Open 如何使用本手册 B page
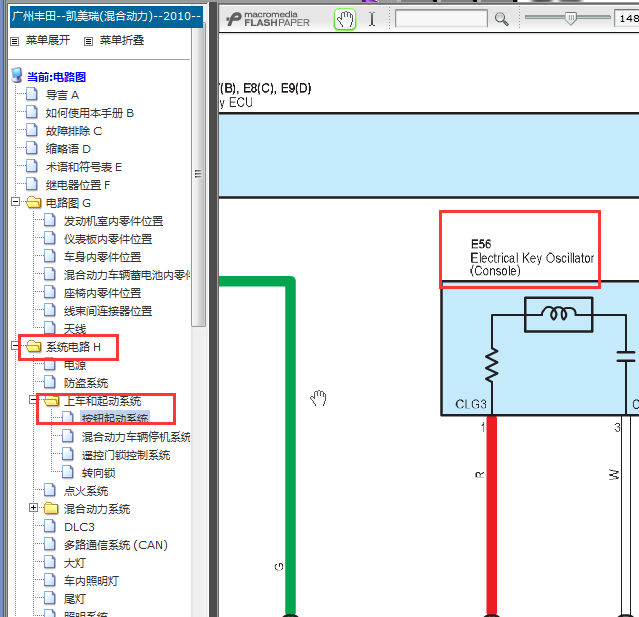The image size is (639, 617). click(x=90, y=113)
